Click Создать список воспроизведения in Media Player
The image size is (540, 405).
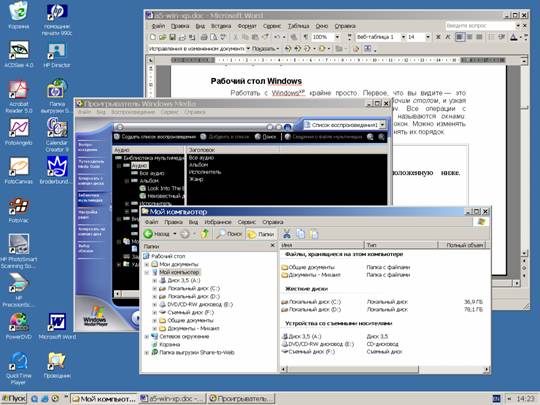(155, 137)
